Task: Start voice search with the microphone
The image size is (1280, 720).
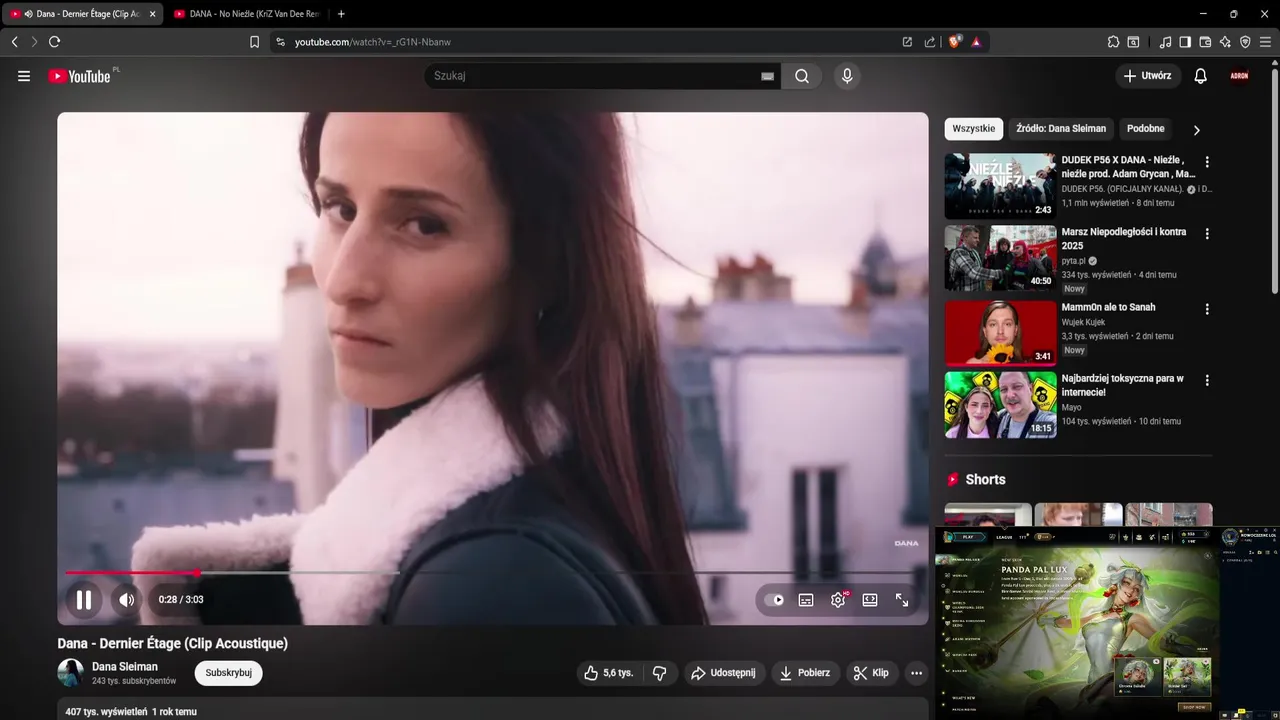Action: tap(847, 76)
